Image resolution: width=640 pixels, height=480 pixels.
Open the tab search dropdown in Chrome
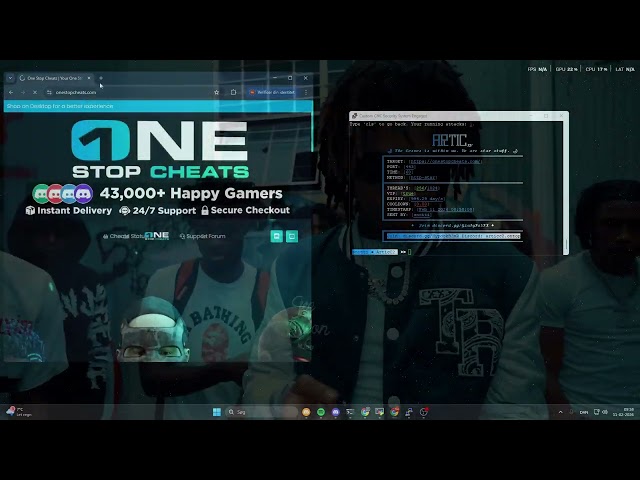pos(10,78)
